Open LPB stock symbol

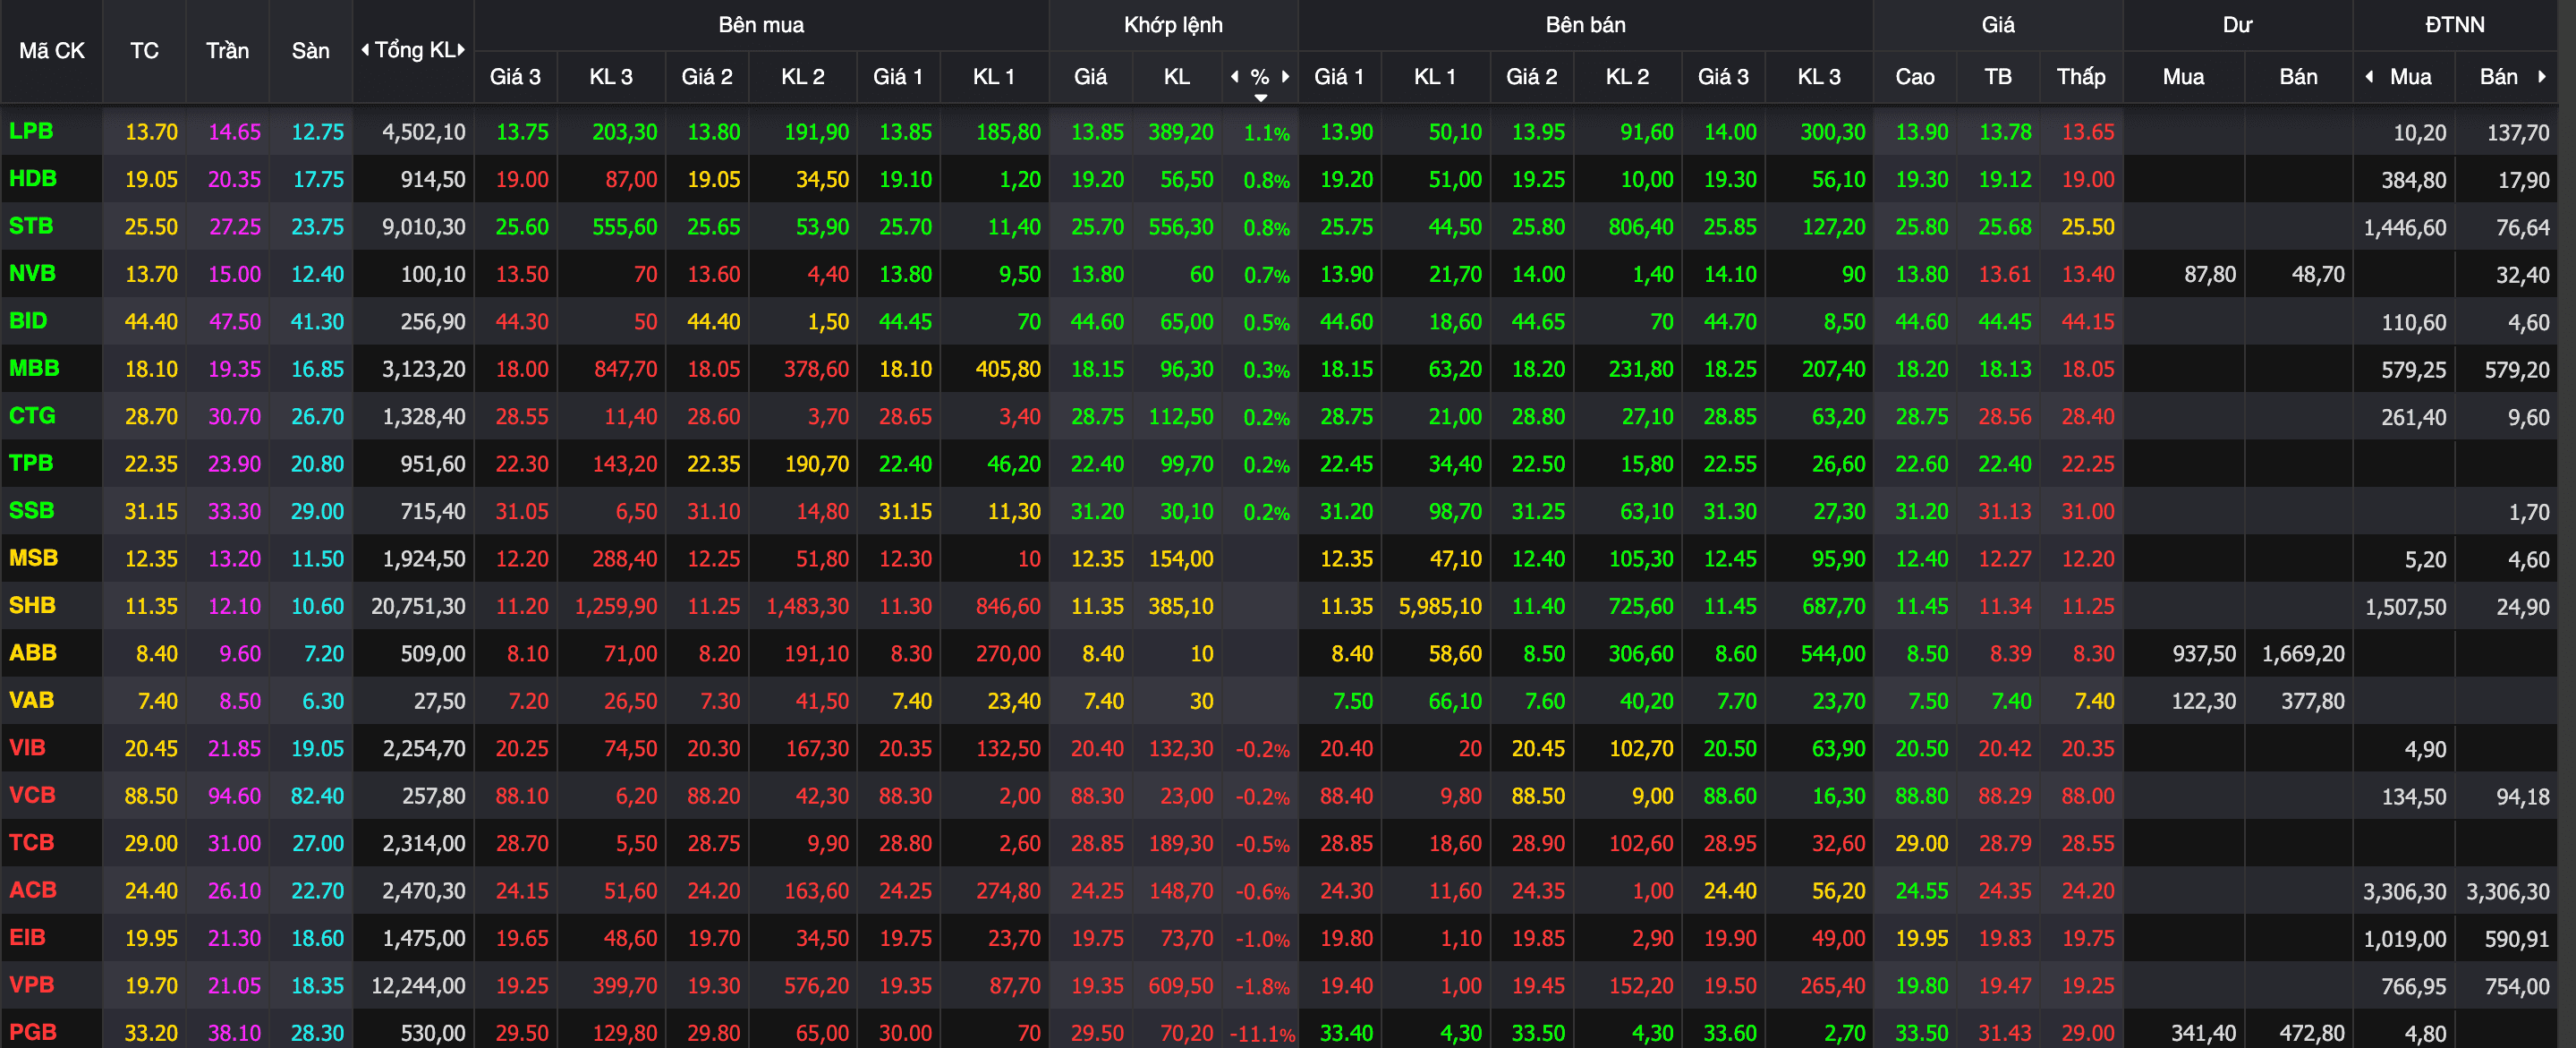[31, 131]
